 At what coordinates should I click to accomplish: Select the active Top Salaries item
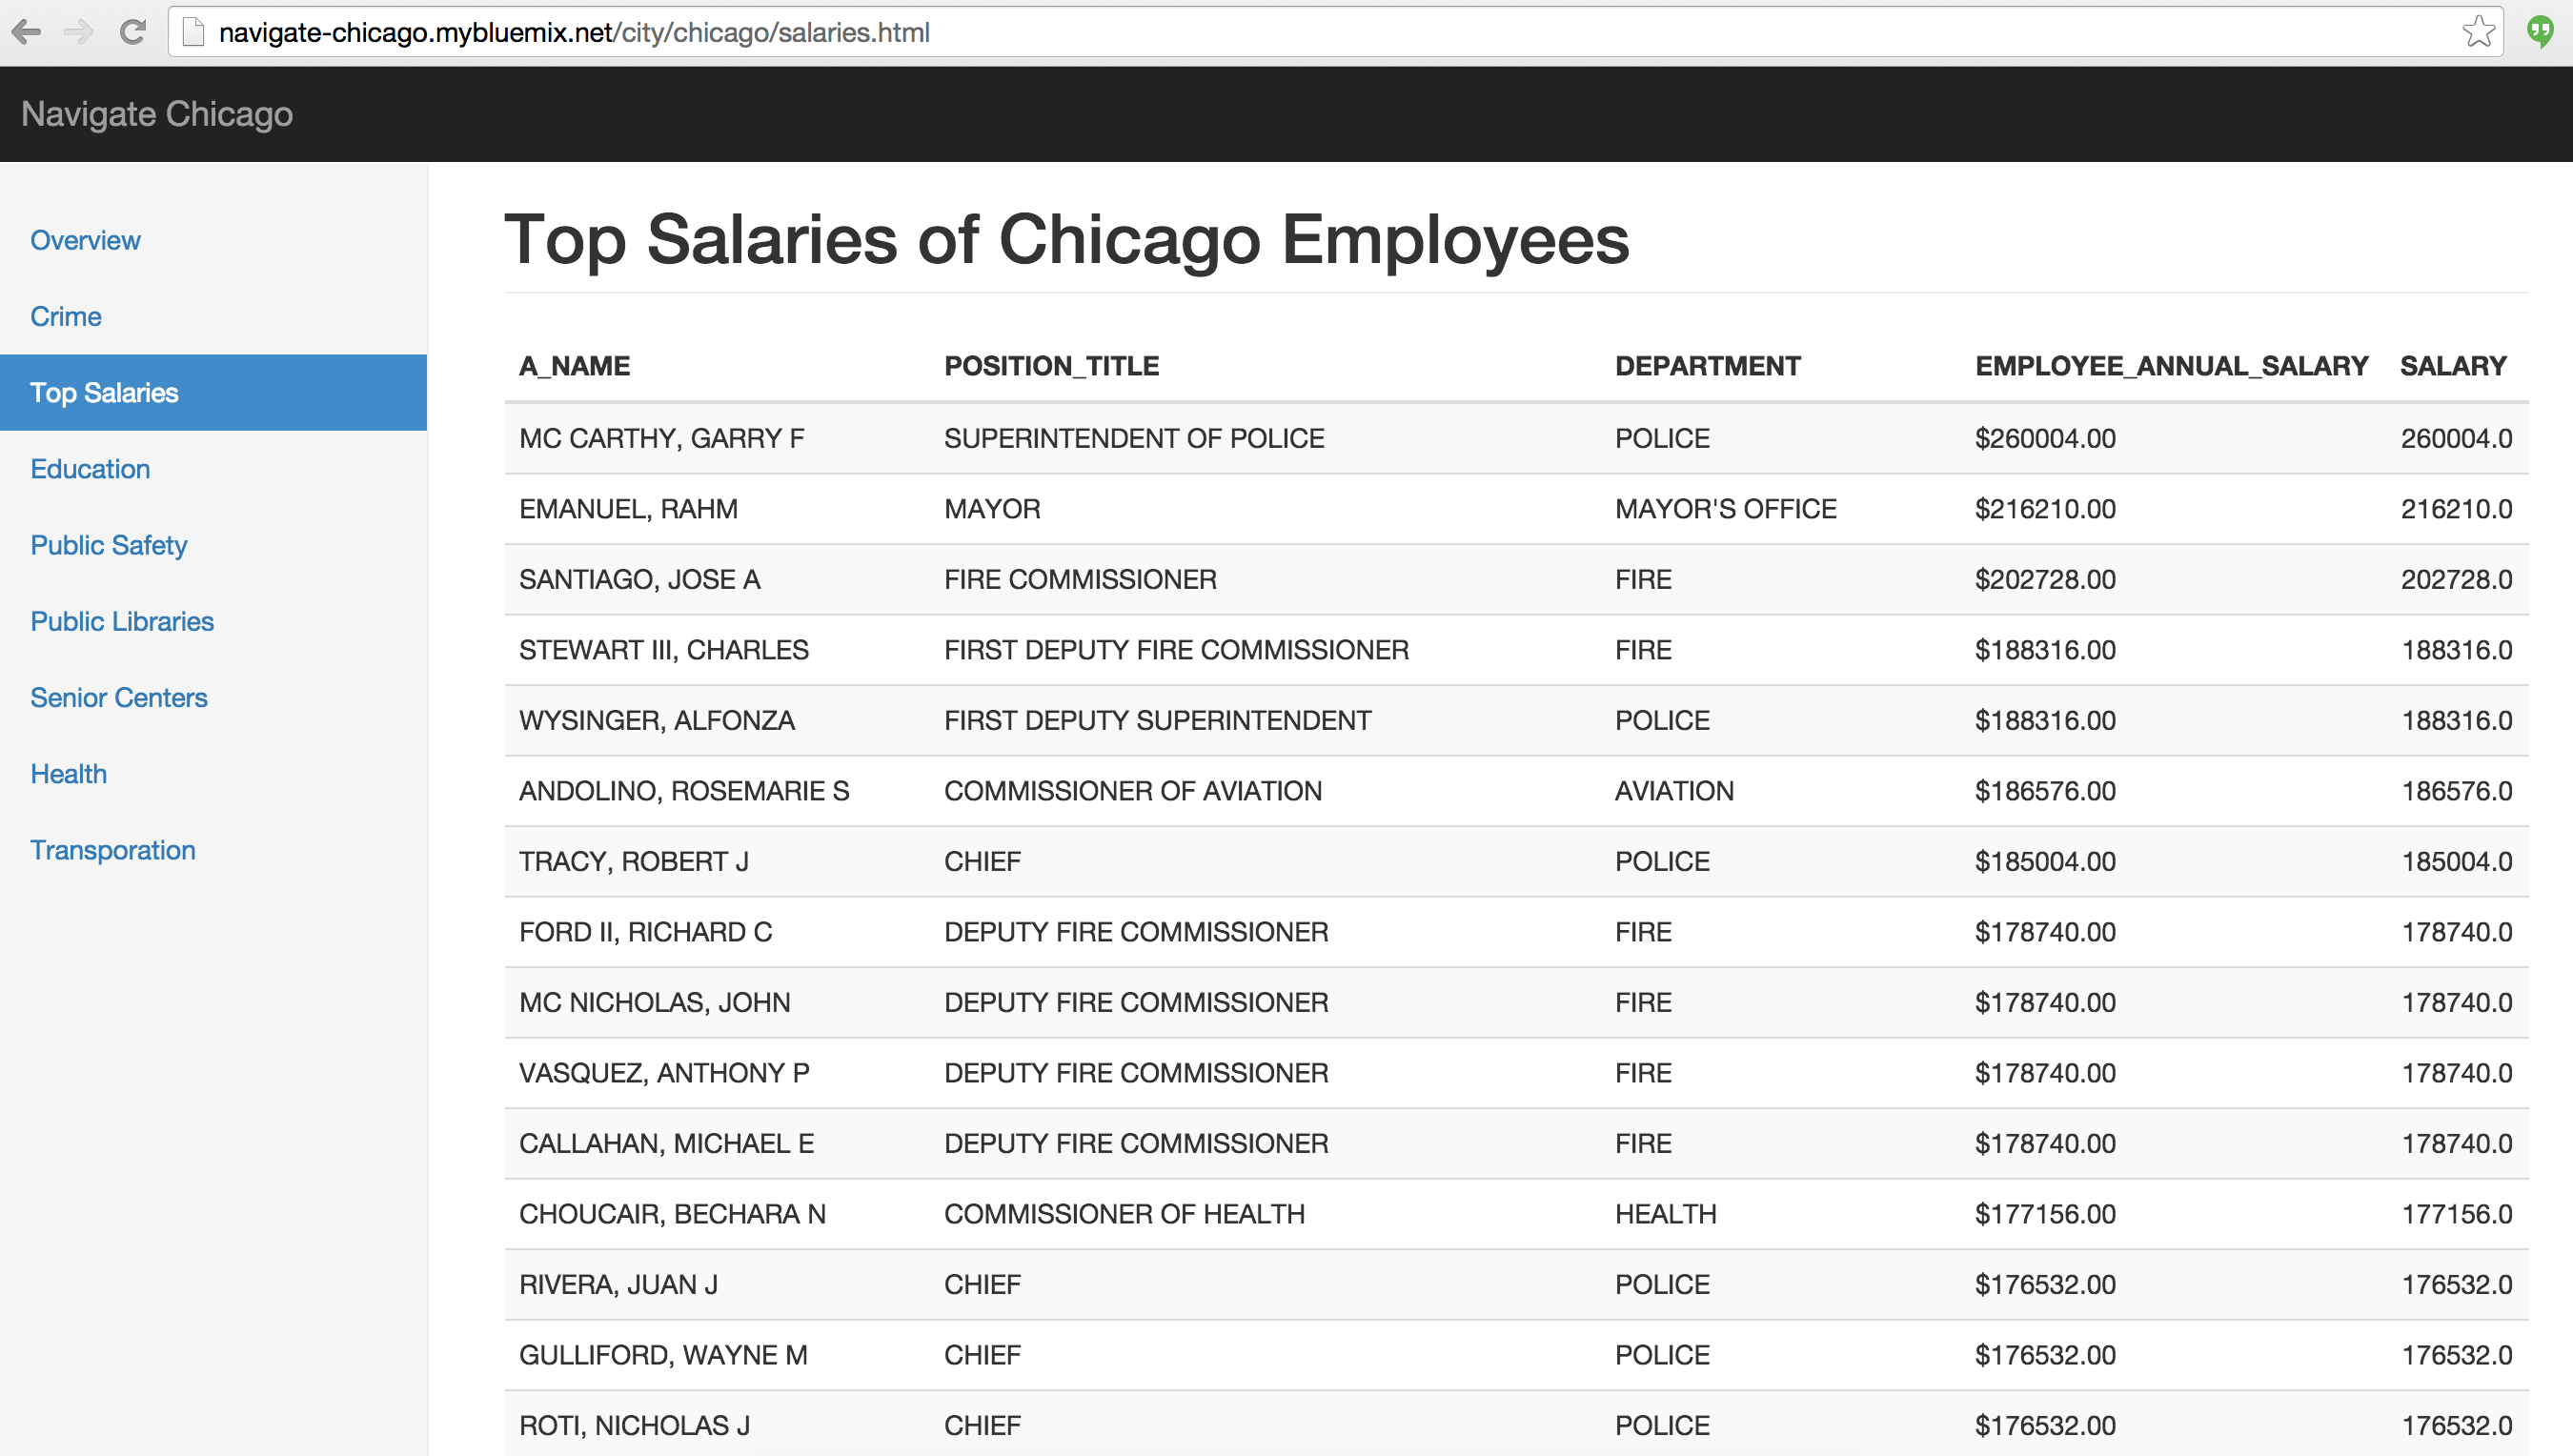[x=104, y=392]
